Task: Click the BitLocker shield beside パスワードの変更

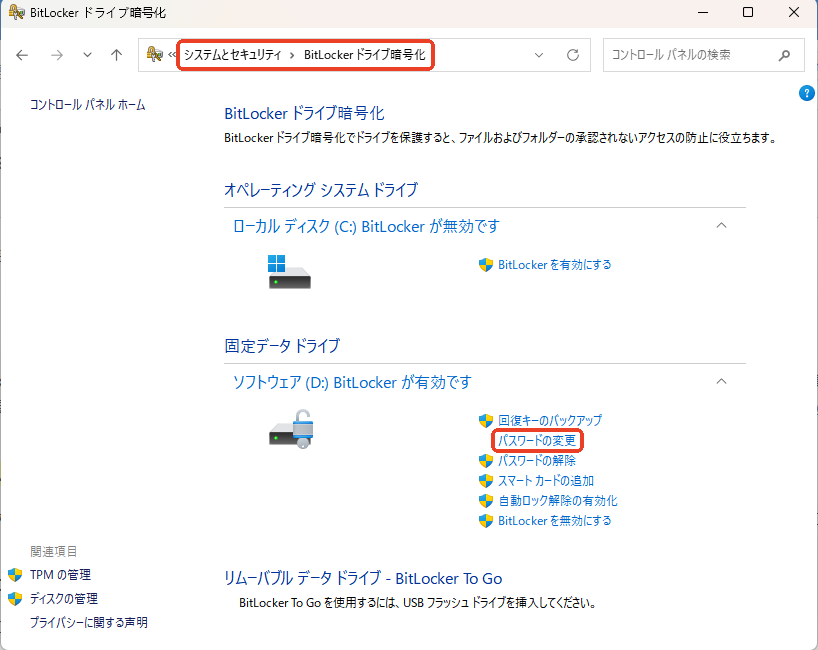Action: click(x=487, y=441)
